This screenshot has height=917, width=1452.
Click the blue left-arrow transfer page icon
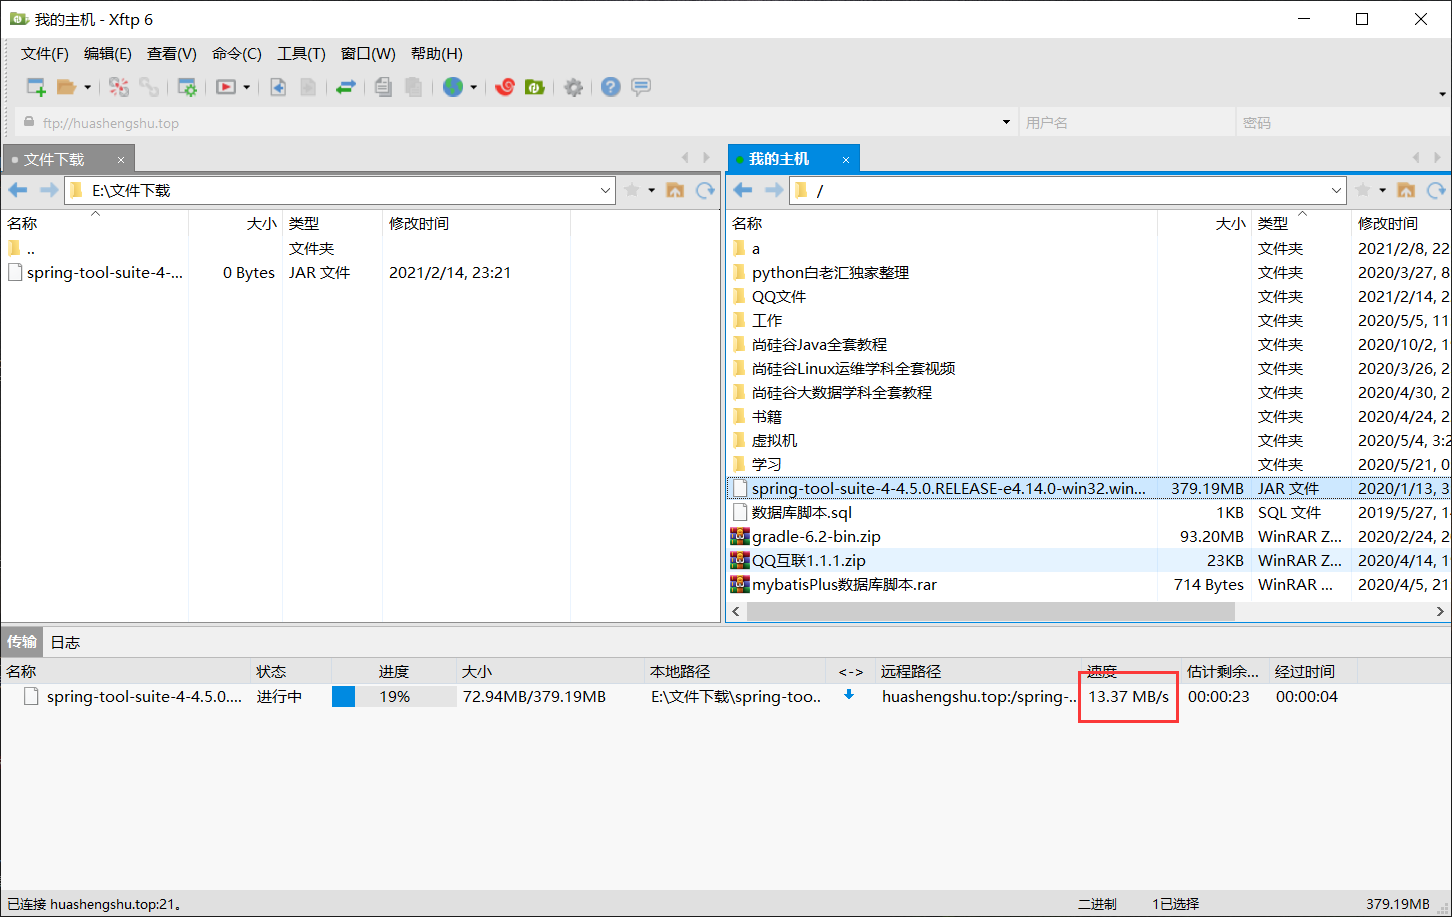[x=278, y=87]
